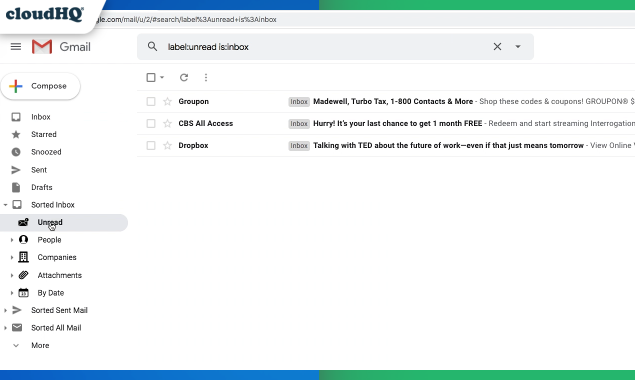Show more labels with More
The image size is (635, 380).
[40, 345]
